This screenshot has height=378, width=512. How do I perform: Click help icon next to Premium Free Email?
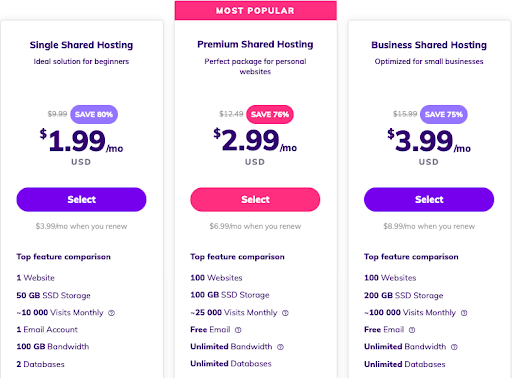point(238,330)
